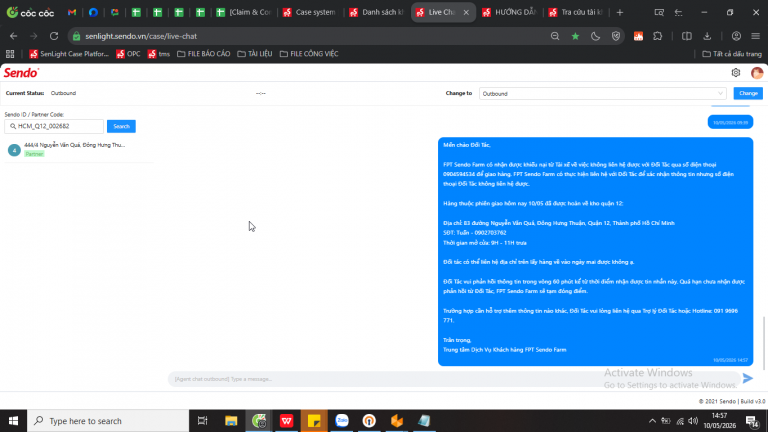Click the taskbar search box

[108, 421]
